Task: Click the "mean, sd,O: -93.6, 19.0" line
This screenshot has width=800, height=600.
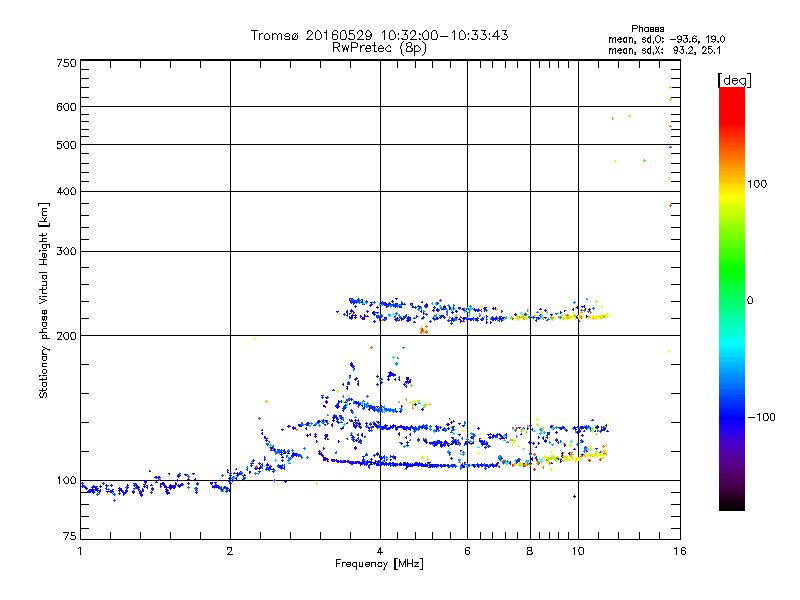Action: click(666, 39)
